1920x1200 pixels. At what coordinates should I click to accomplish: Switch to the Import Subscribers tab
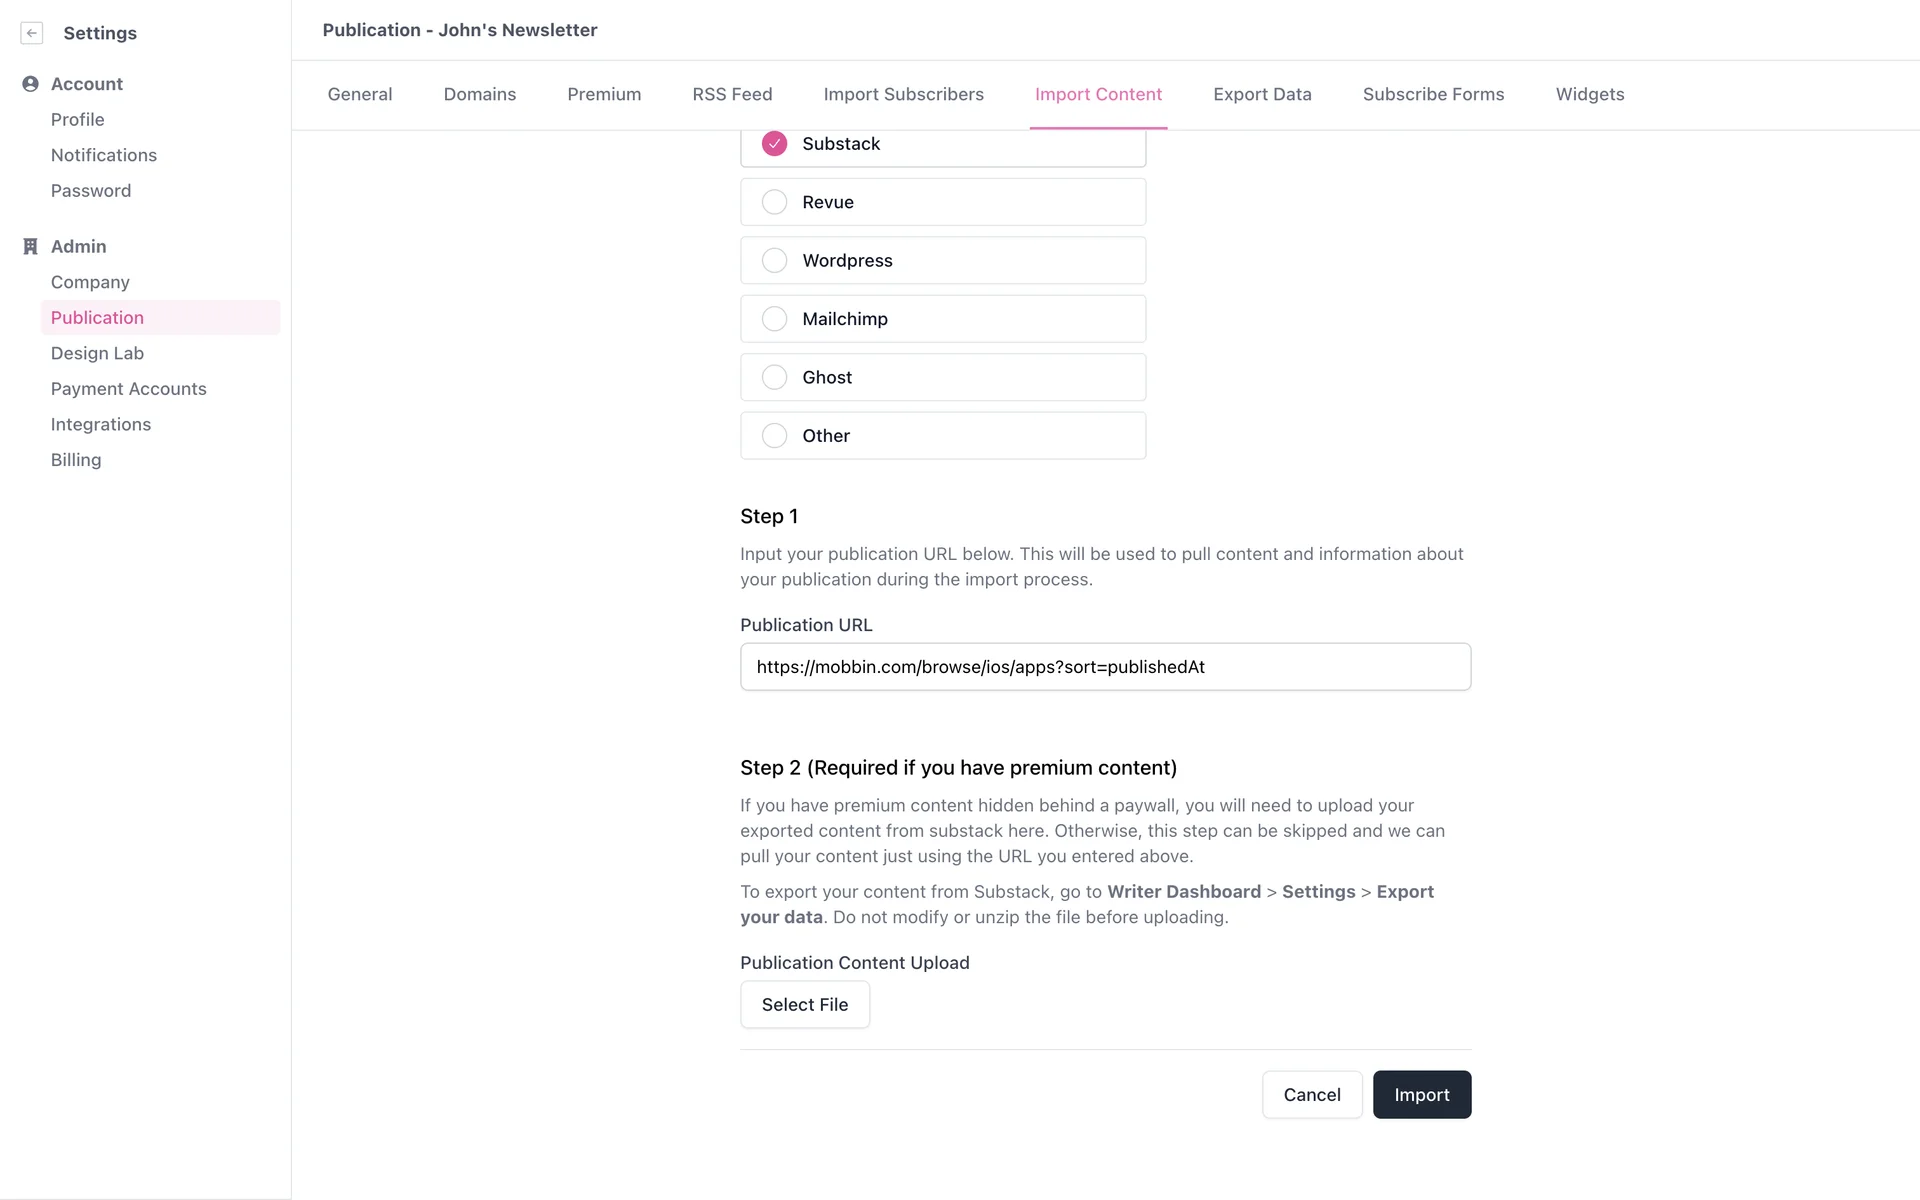point(903,95)
